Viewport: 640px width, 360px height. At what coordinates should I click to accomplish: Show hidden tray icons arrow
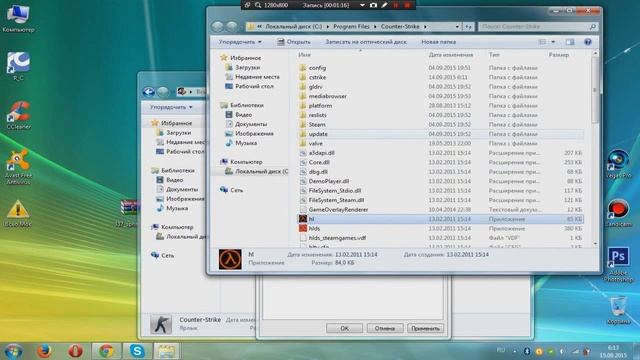[515, 351]
